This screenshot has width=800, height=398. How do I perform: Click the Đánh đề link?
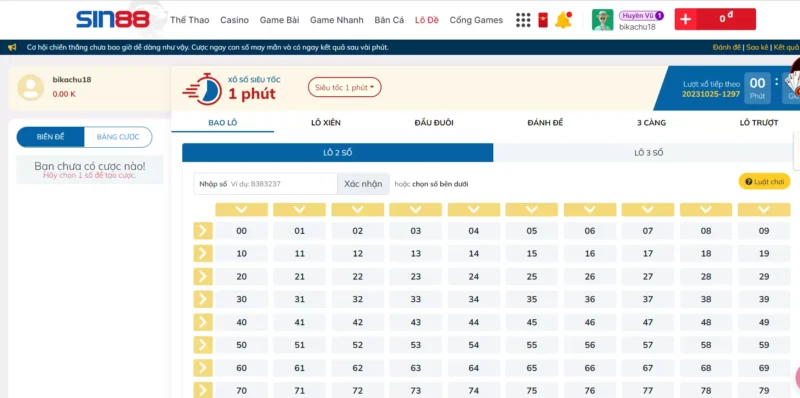727,47
